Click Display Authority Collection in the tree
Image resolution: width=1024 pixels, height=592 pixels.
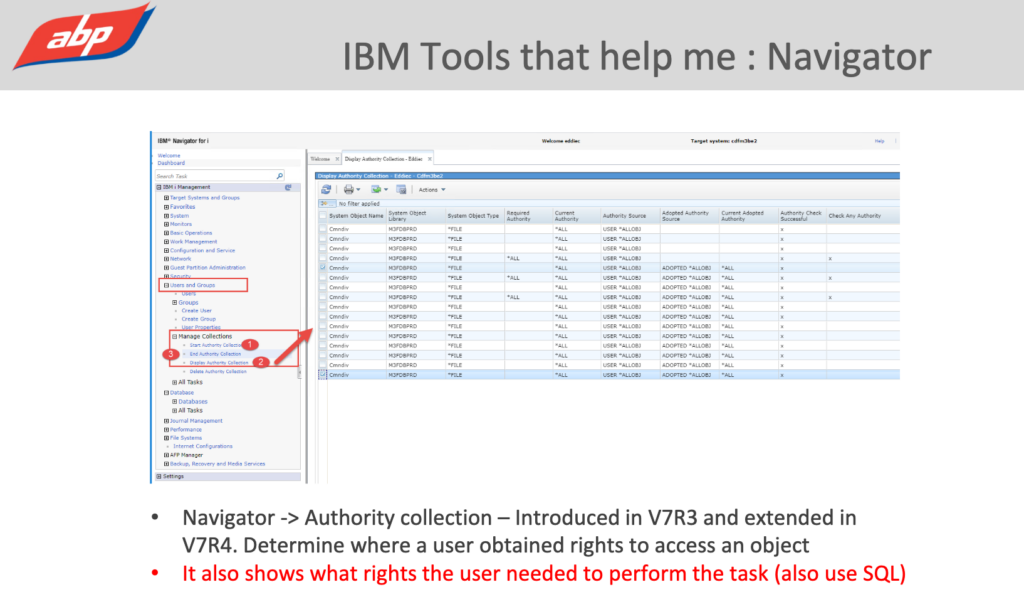[219, 363]
